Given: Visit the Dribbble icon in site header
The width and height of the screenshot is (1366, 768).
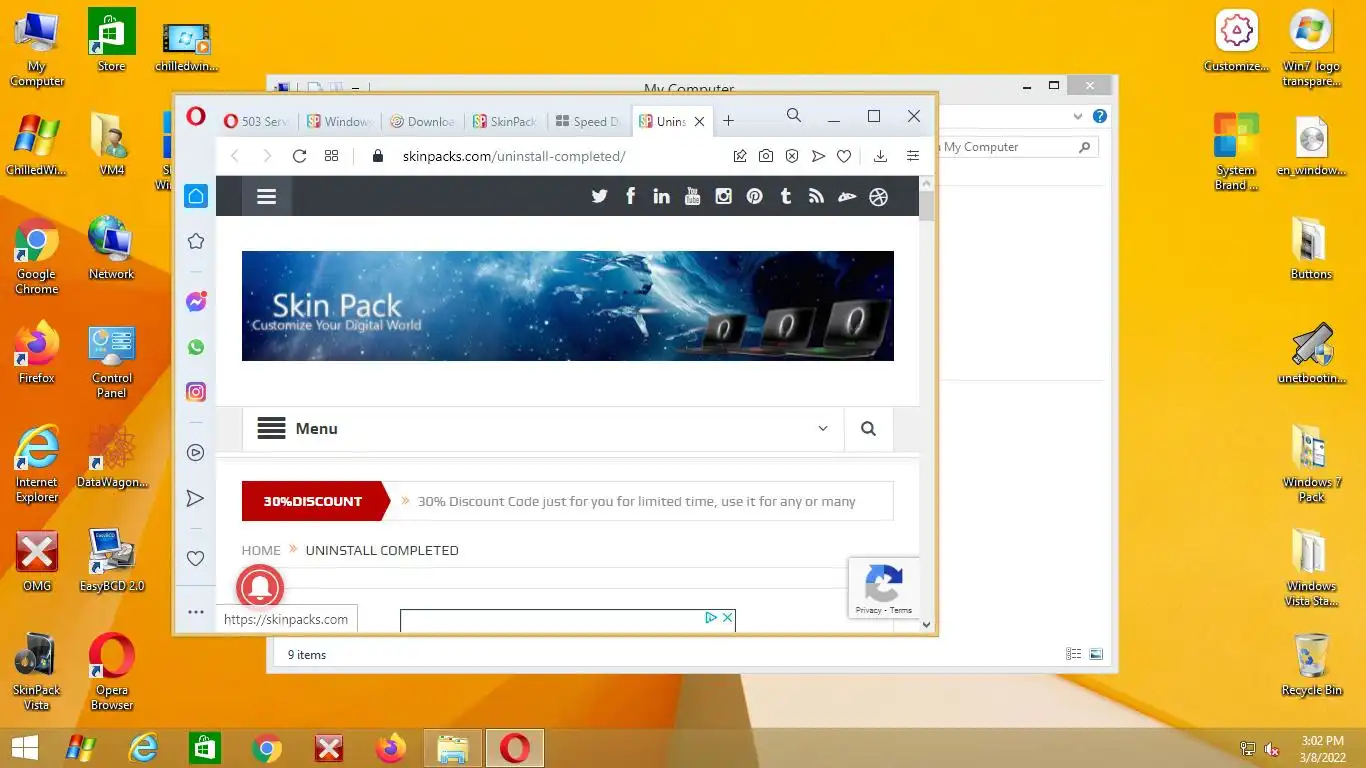Looking at the screenshot, I should [879, 197].
